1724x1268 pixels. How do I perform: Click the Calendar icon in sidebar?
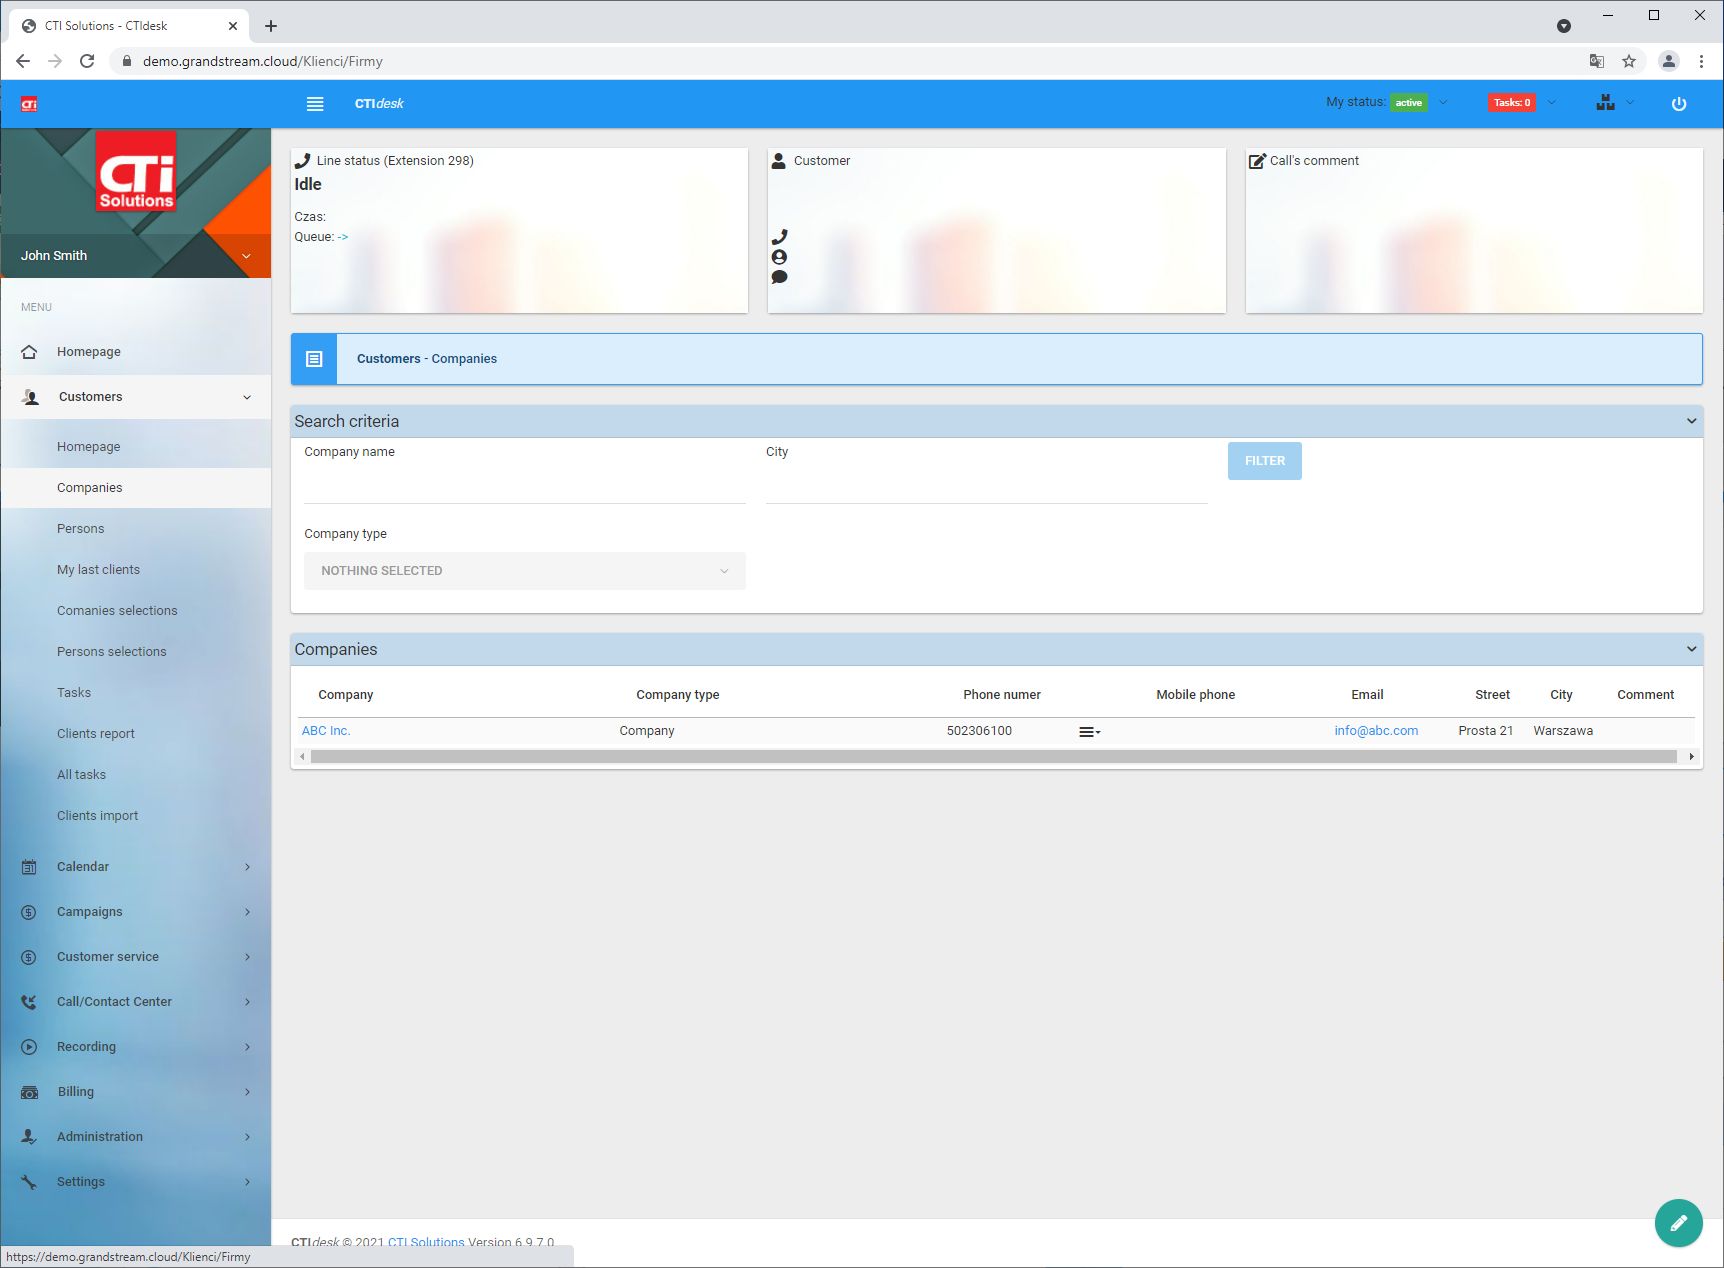[x=29, y=867]
